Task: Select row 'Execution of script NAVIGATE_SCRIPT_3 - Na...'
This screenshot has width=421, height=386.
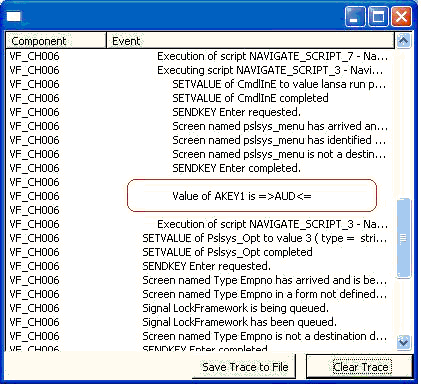Action: [200, 224]
